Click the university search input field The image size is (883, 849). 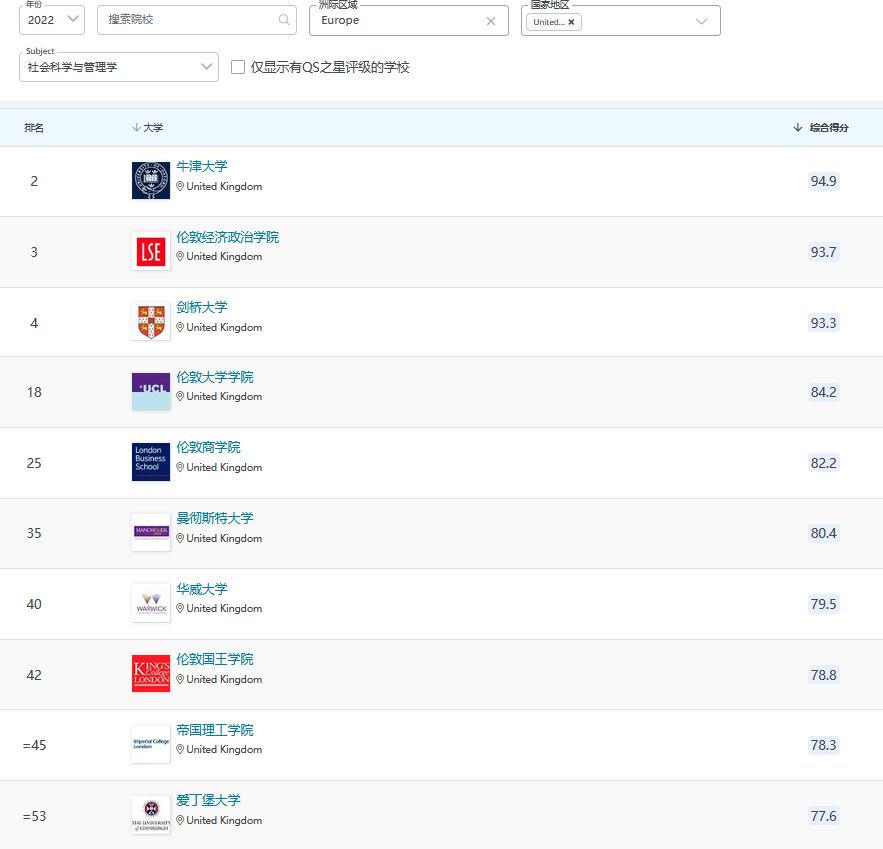tap(197, 20)
